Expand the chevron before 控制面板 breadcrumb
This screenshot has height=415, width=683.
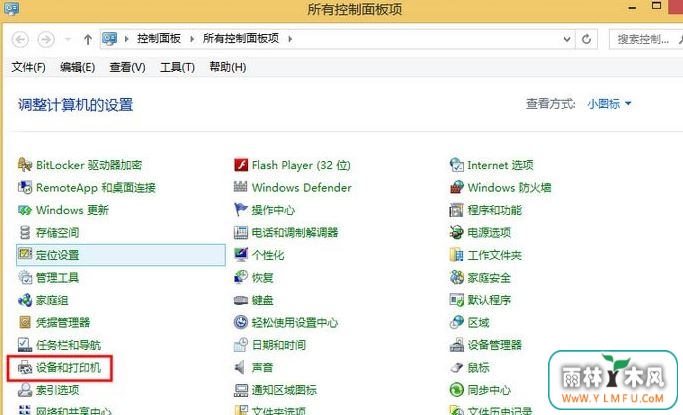point(126,39)
